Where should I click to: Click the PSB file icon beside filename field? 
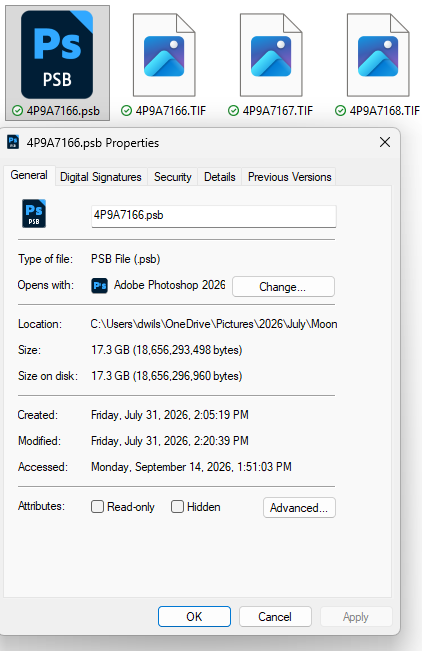pos(34,214)
